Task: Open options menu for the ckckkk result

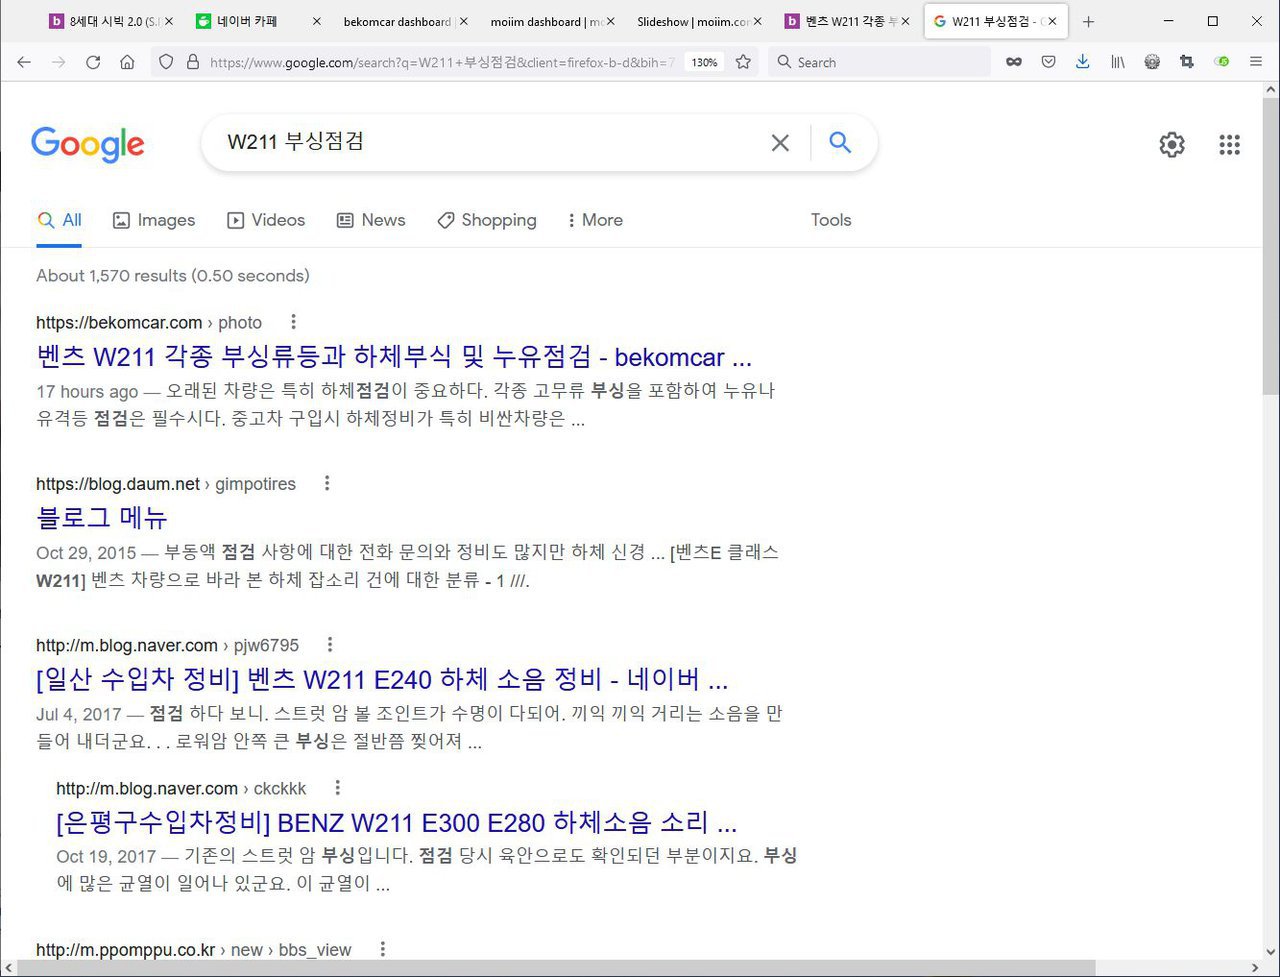Action: (x=338, y=788)
